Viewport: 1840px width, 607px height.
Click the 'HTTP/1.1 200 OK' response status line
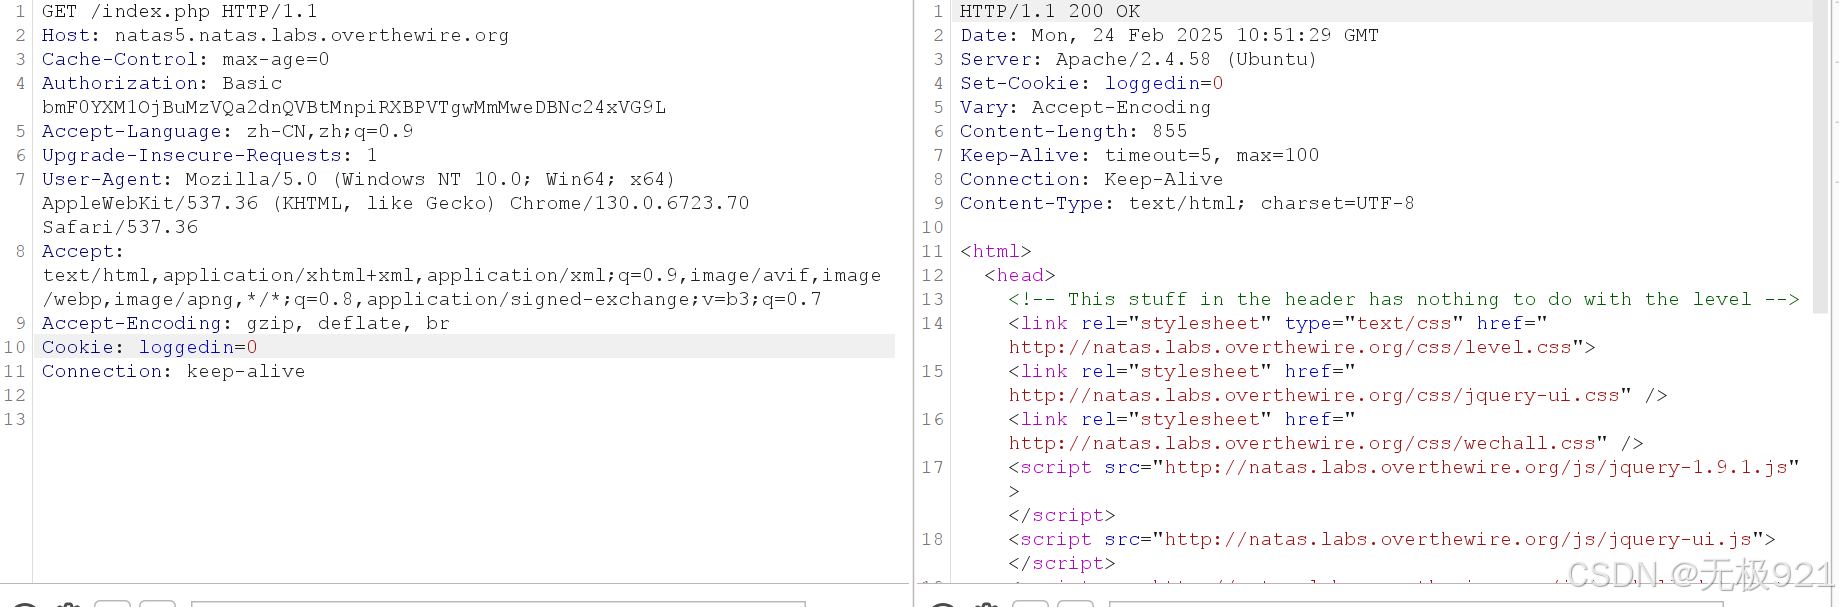[1050, 11]
